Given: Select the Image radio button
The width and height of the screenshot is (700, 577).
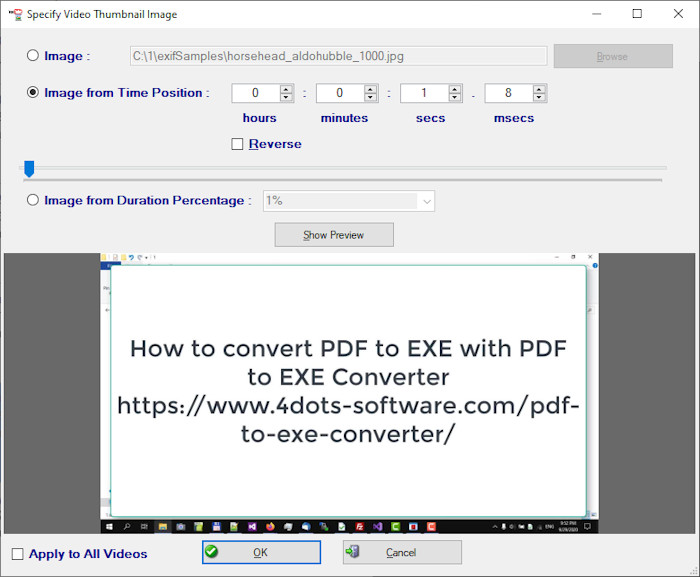Looking at the screenshot, I should point(33,56).
